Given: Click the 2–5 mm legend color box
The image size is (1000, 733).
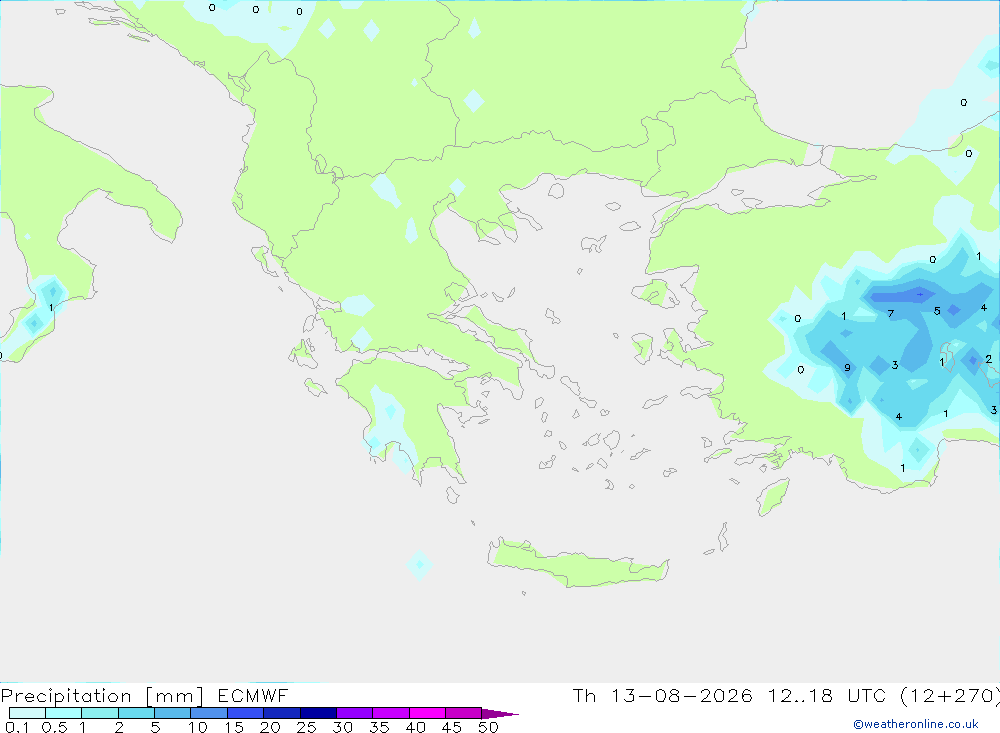Looking at the screenshot, I should coord(136,713).
